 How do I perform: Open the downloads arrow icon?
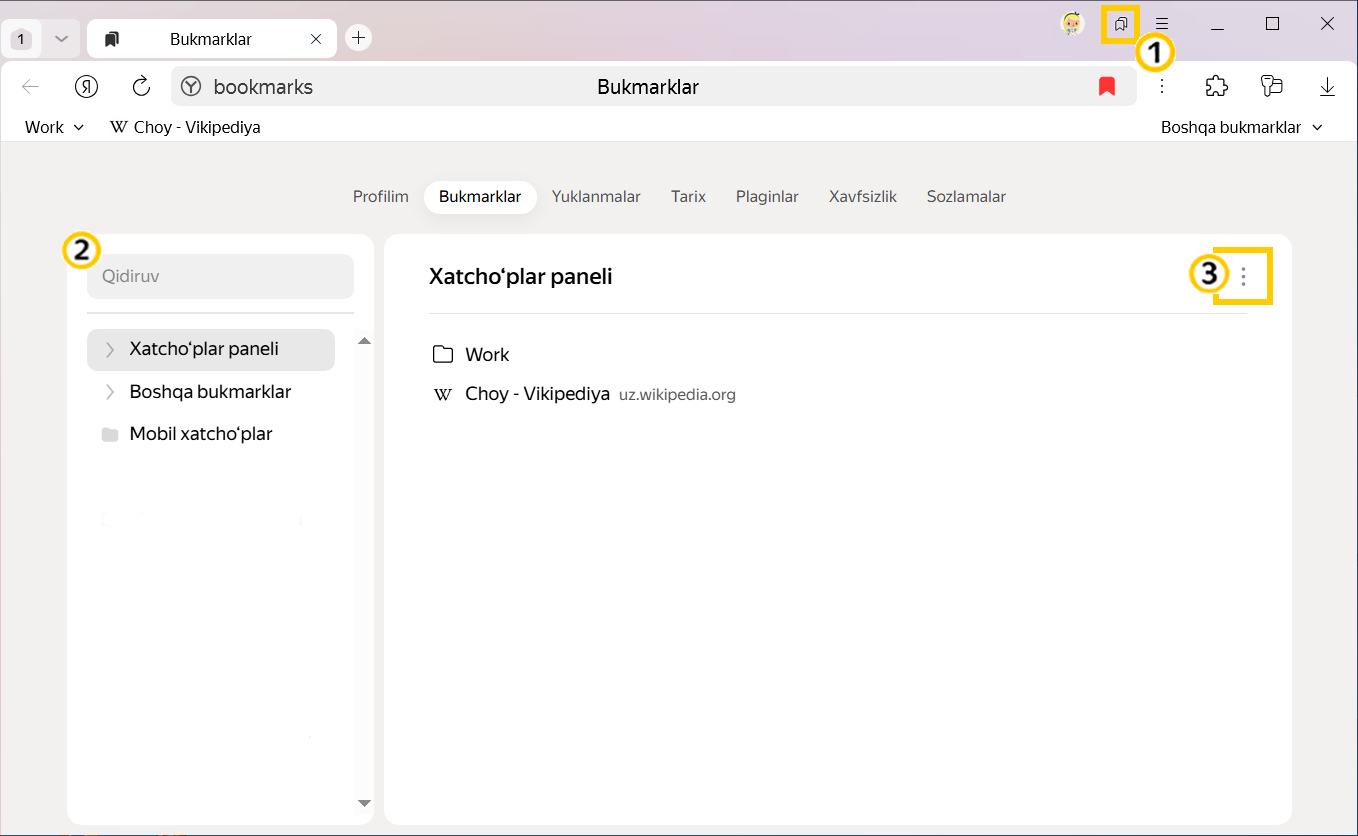coord(1327,87)
